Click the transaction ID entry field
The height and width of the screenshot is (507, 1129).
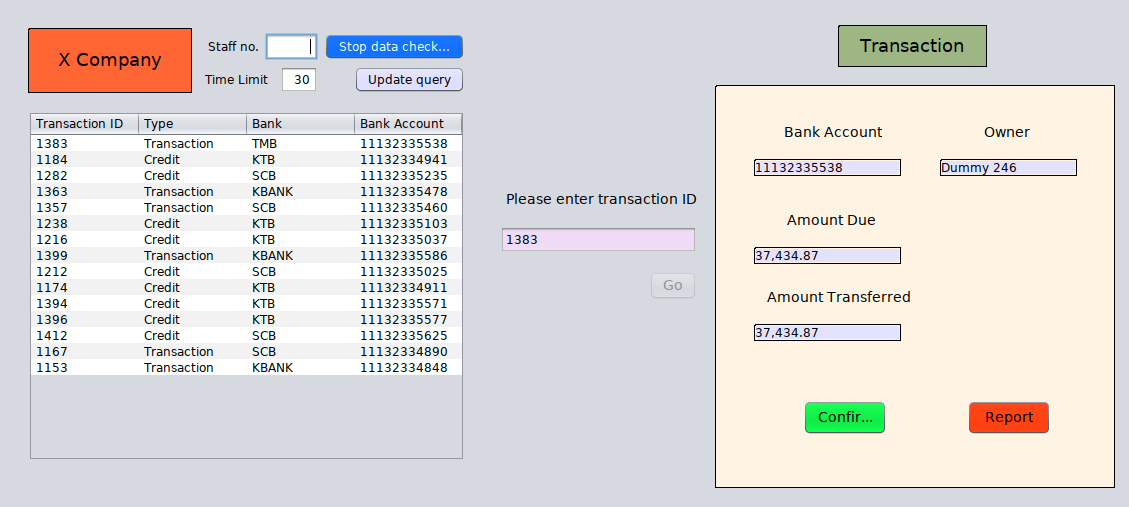598,240
